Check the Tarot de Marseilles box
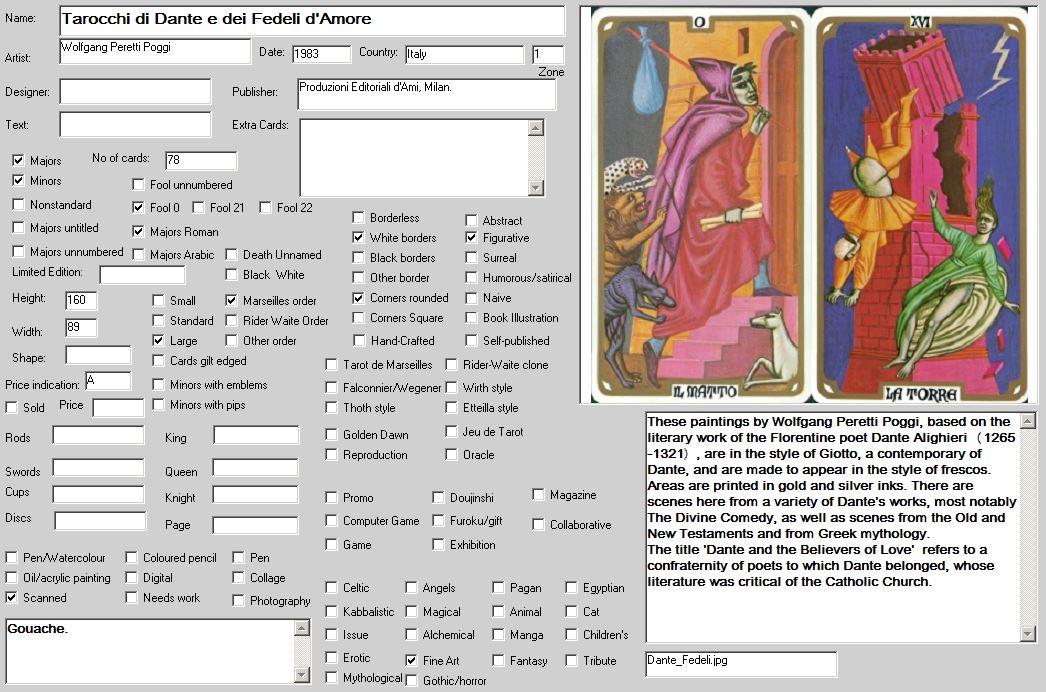The image size is (1046, 692). click(x=331, y=364)
